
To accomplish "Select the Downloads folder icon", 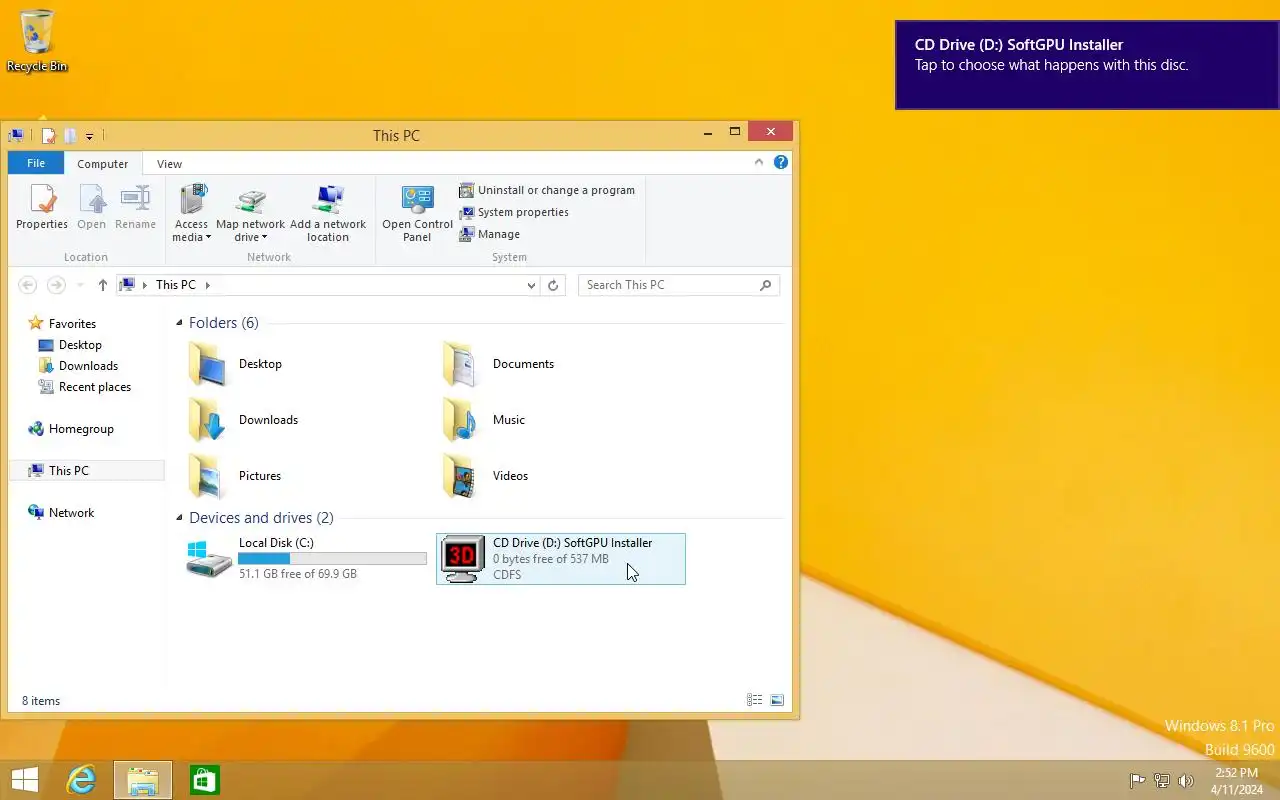I will (x=208, y=420).
